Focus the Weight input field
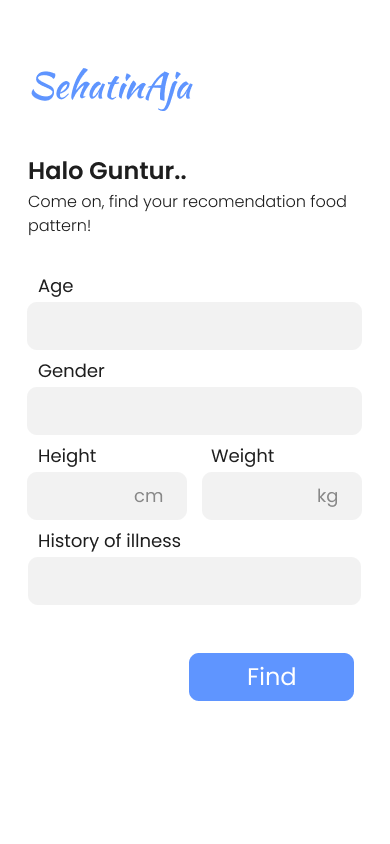 tap(282, 496)
